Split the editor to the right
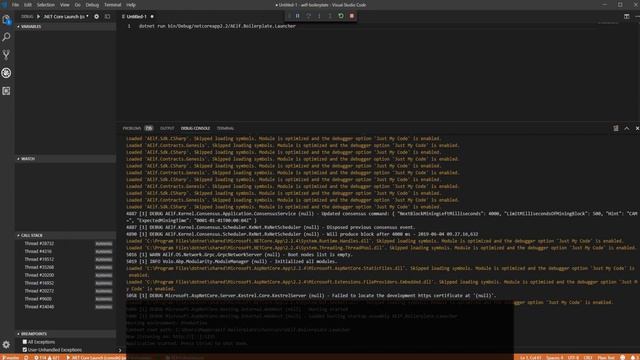Viewport: 640px width, 360px height. pyautogui.click(x=627, y=16)
